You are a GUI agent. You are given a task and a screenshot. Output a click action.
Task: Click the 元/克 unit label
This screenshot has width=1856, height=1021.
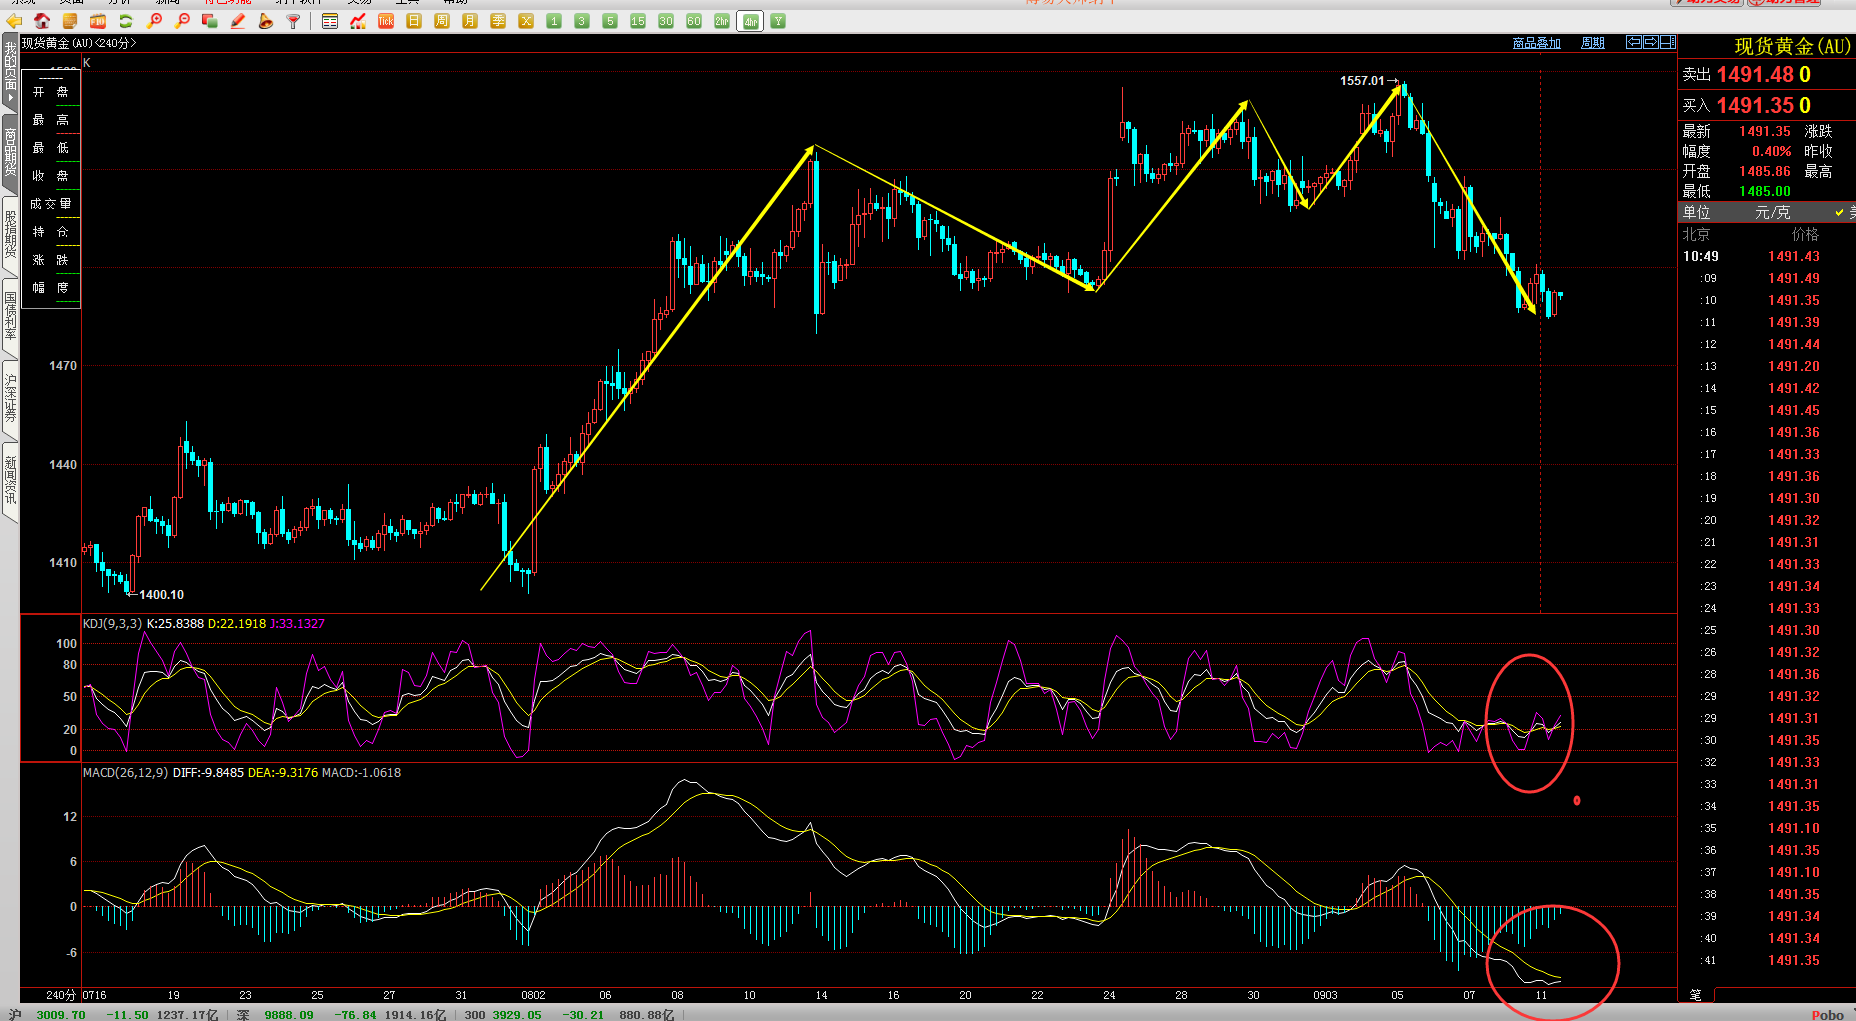(1772, 212)
